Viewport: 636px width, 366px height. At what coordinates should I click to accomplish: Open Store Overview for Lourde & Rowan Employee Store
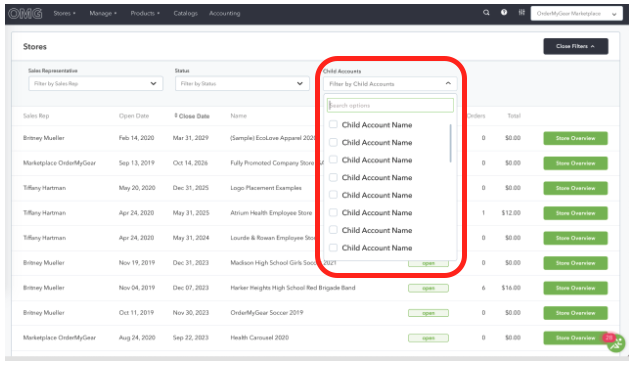(576, 238)
